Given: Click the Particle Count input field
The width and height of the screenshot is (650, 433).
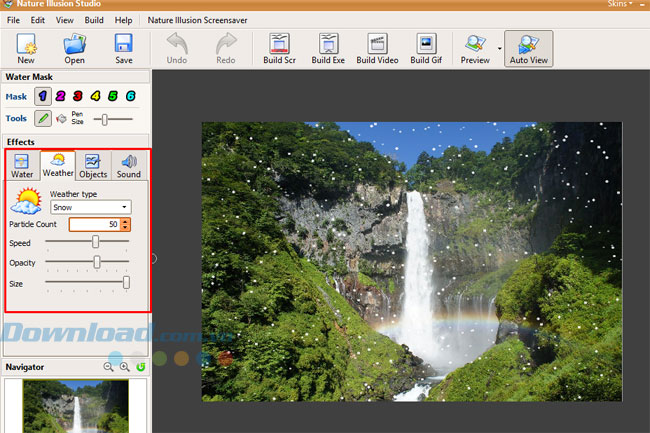Looking at the screenshot, I should pyautogui.click(x=95, y=224).
